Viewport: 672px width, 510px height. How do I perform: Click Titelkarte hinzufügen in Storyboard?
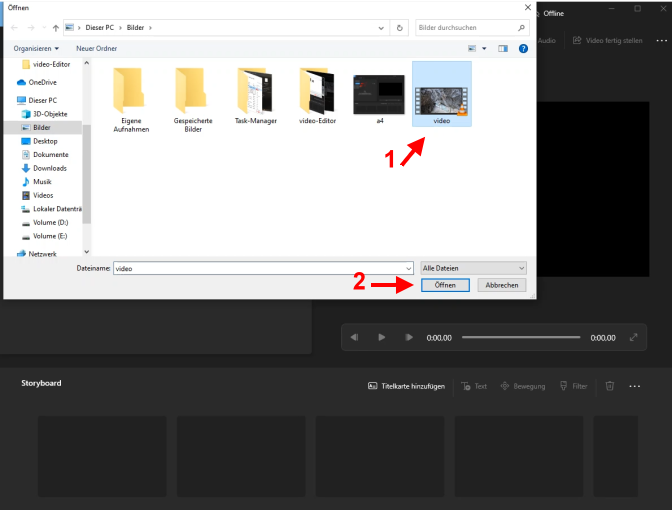(x=406, y=385)
